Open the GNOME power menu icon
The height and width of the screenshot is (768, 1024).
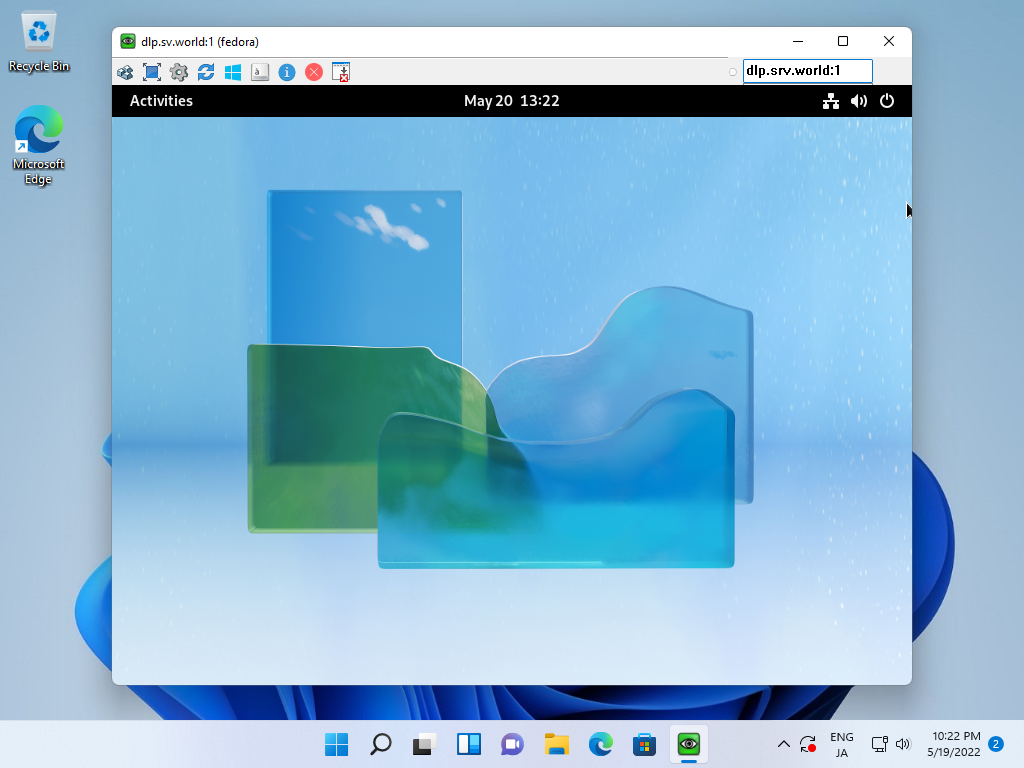coord(887,101)
